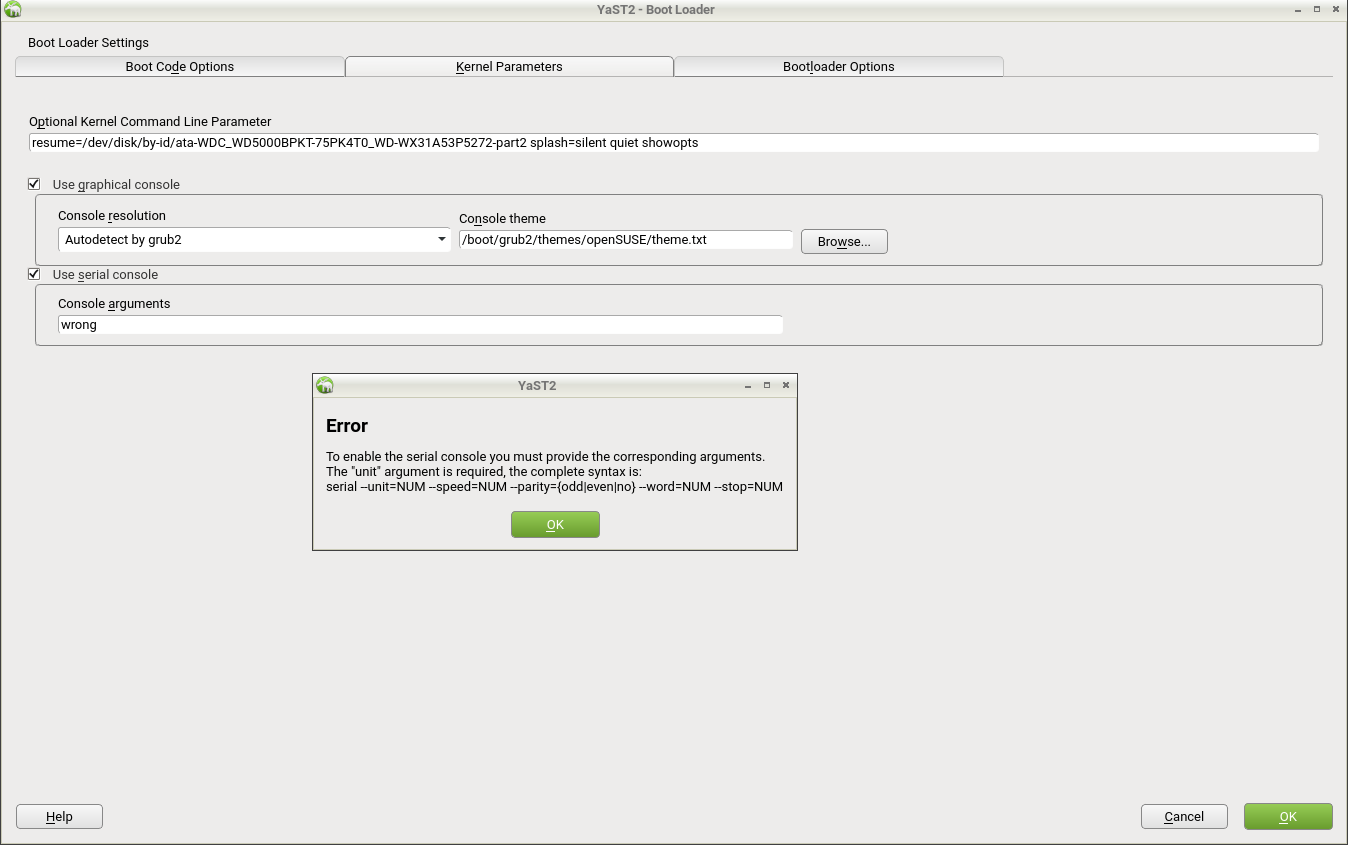Open the Console resolution dropdown
1348x845 pixels.
point(254,240)
